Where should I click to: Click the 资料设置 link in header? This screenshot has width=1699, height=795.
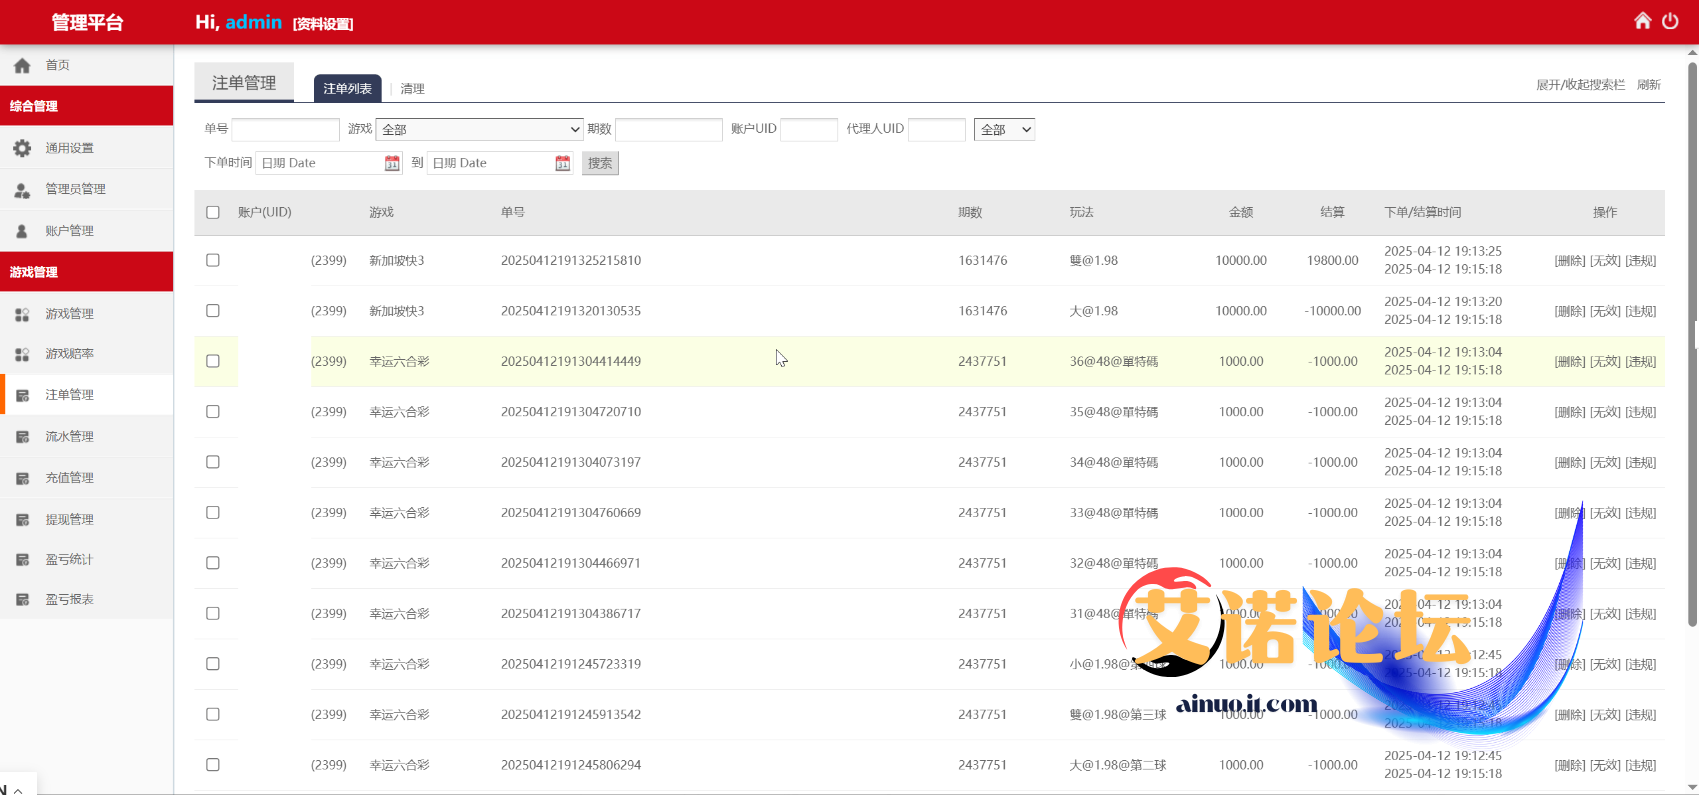(x=323, y=24)
